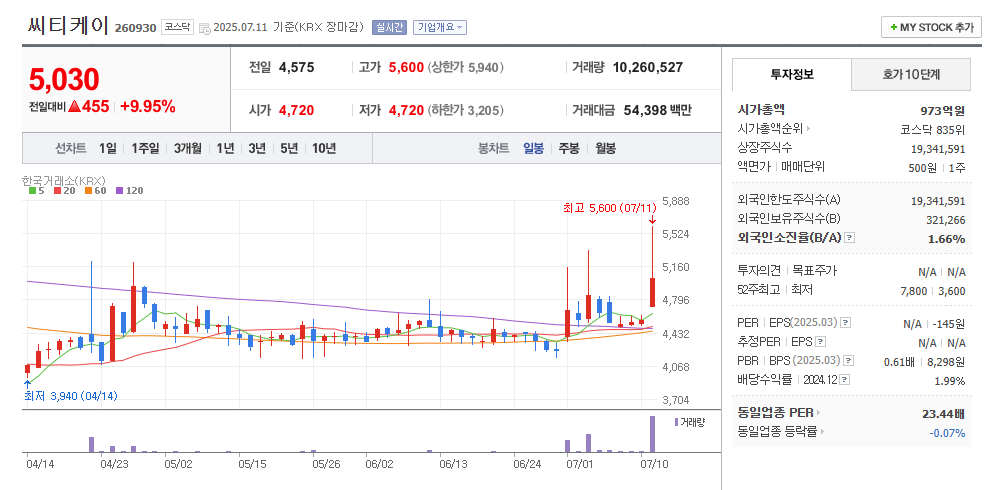
Task: Click the current price 5,030
Action: tap(64, 80)
